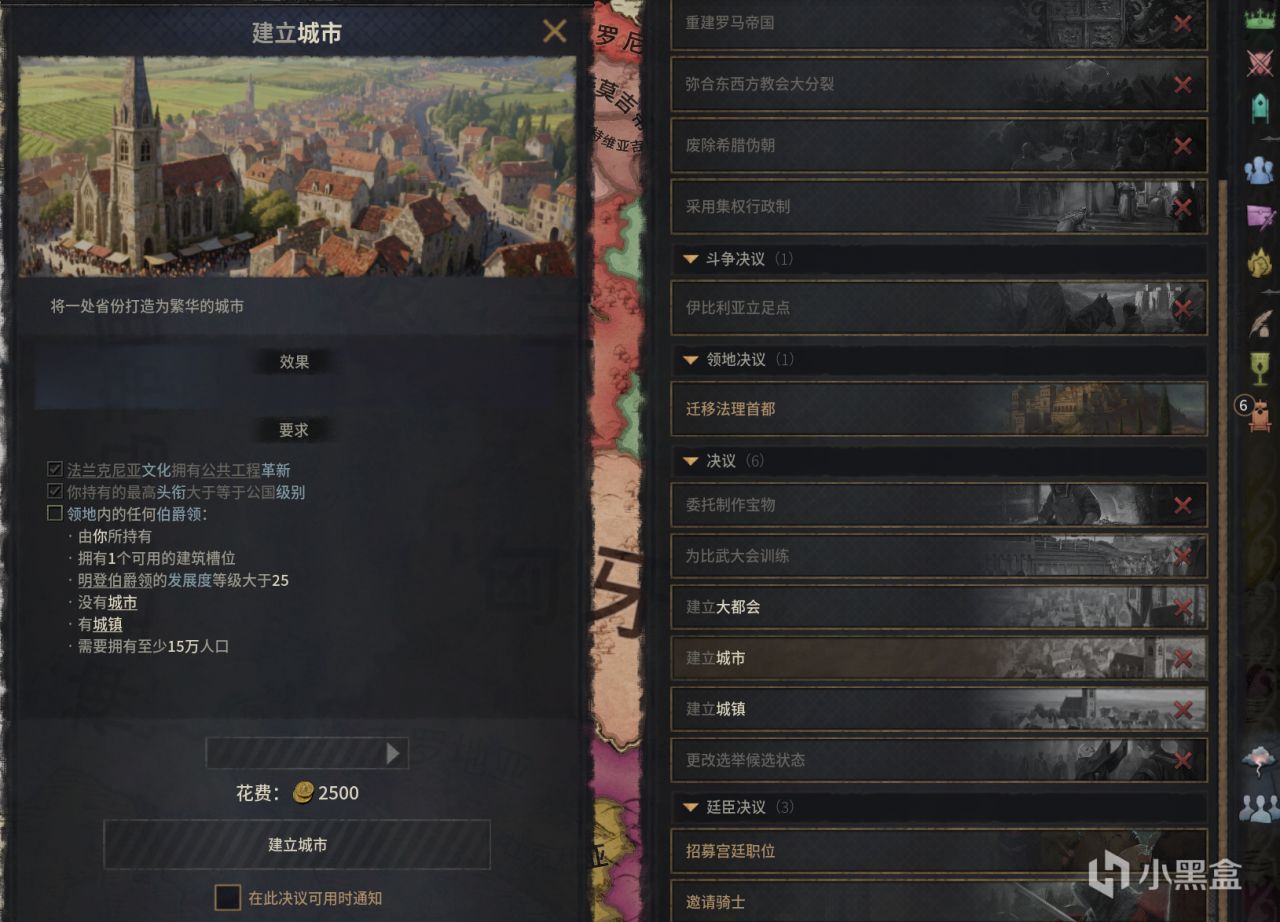The width and height of the screenshot is (1280, 922).
Task: Select the 建立大都会 decision entry
Action: click(939, 607)
